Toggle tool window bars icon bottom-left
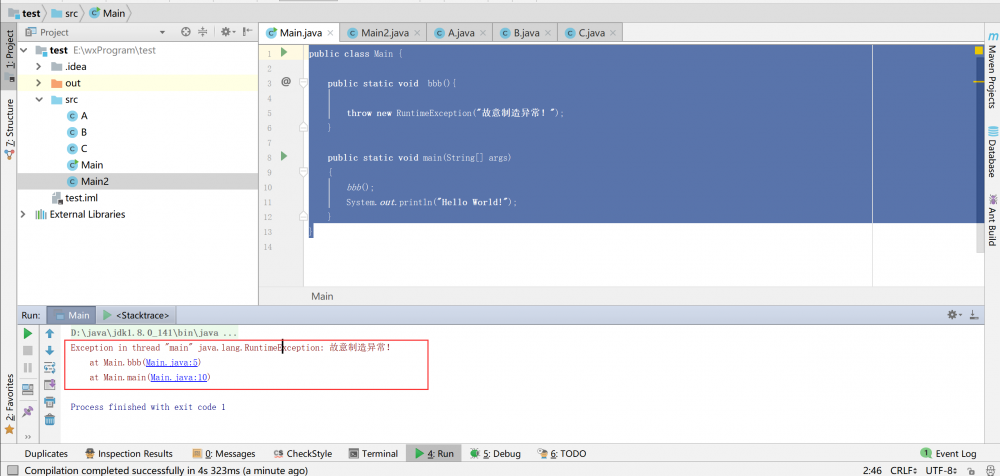Image resolution: width=1000 pixels, height=476 pixels. click(12, 471)
